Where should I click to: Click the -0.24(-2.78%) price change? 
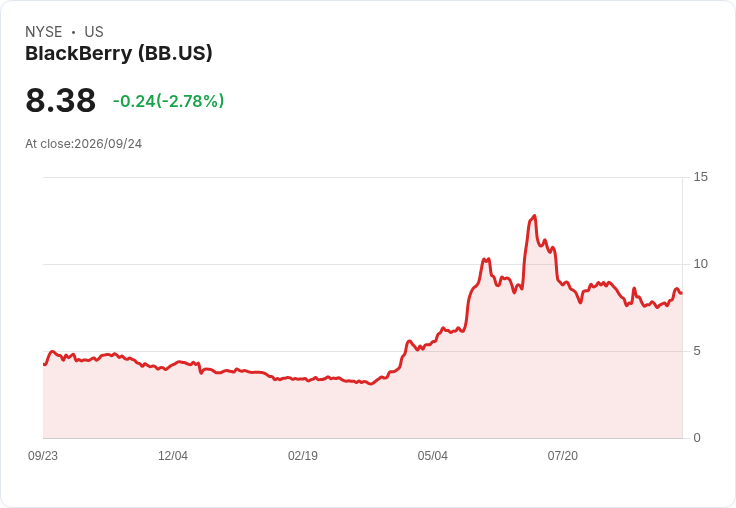point(169,101)
